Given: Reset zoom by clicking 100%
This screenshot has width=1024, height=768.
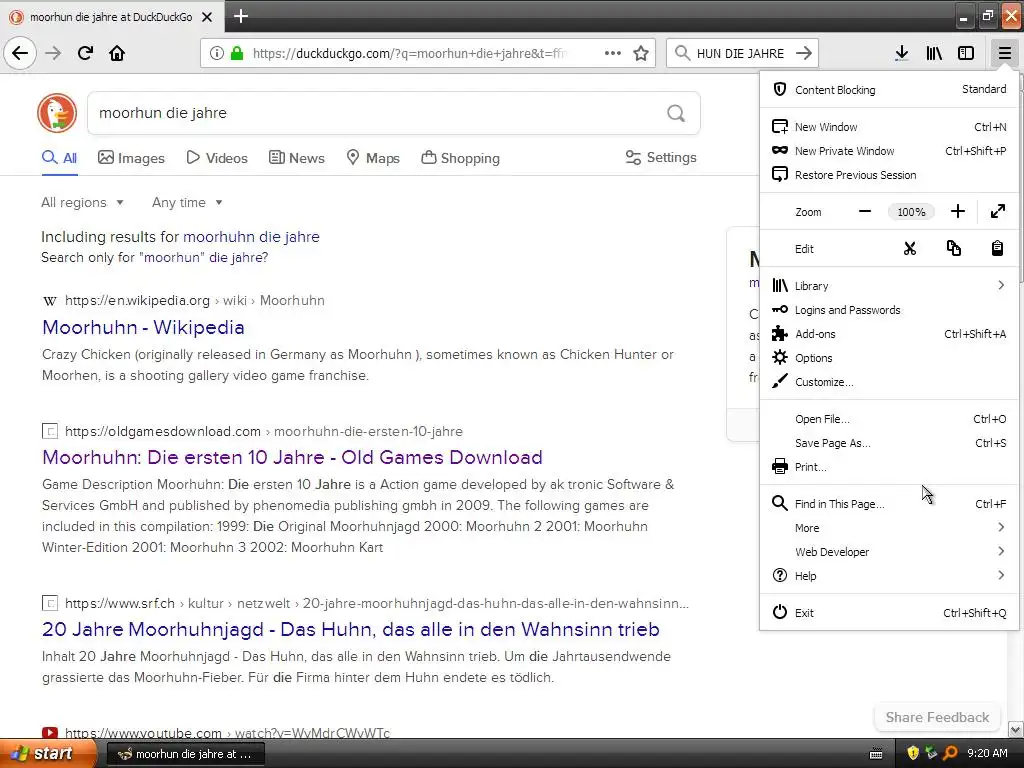Looking at the screenshot, I should 911,212.
